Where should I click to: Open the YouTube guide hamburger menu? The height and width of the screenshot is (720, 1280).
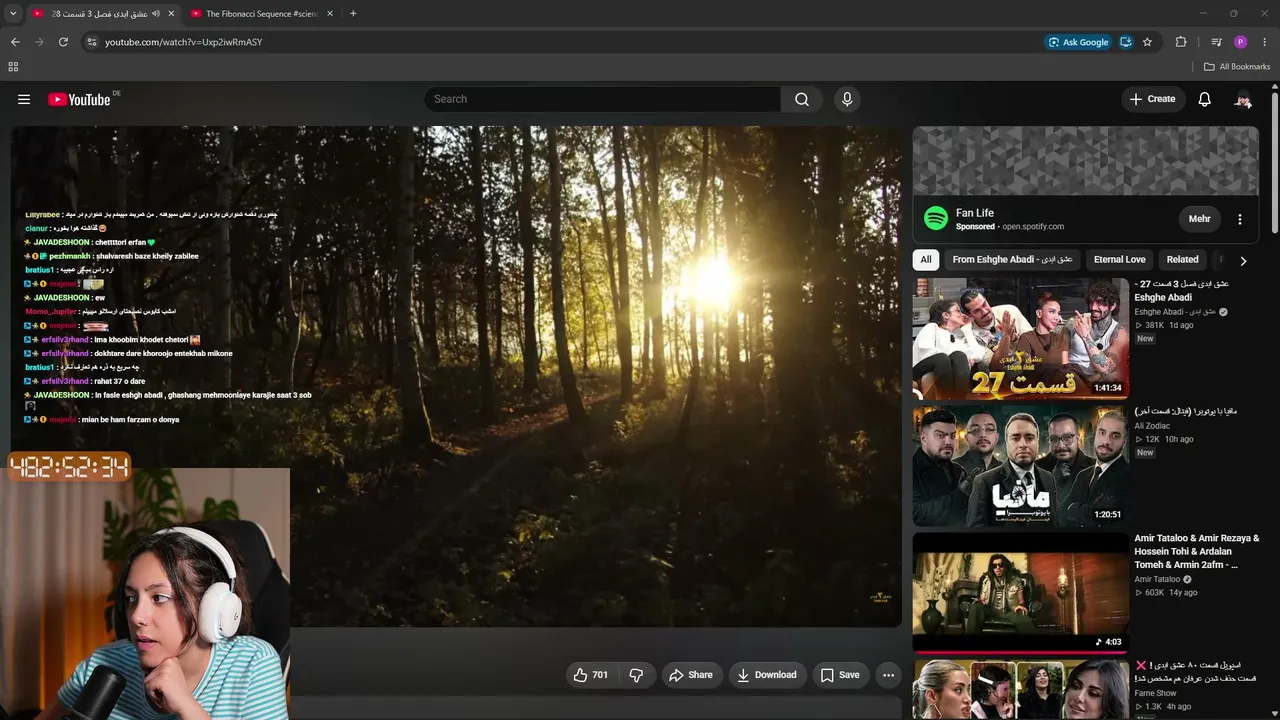pos(24,99)
